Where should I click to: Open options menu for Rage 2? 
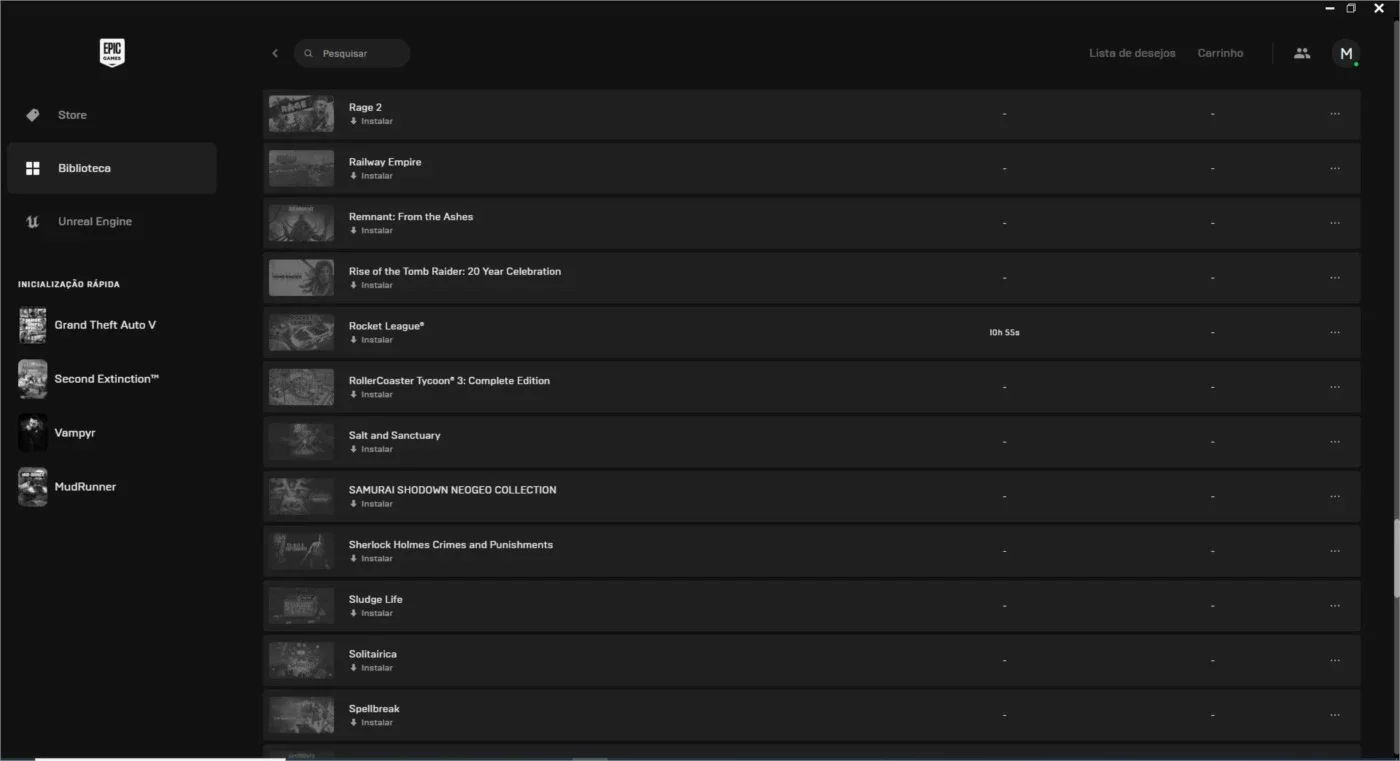1335,114
